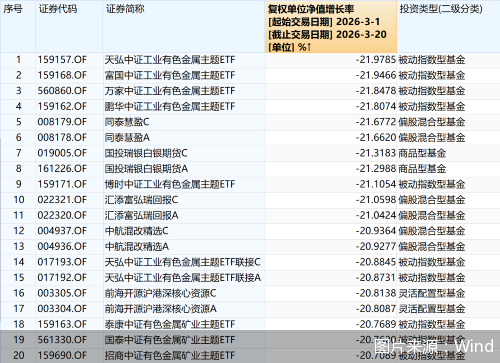Select code cell 159163.OF
Viewport: 500px width, 363px height.
(x=62, y=324)
